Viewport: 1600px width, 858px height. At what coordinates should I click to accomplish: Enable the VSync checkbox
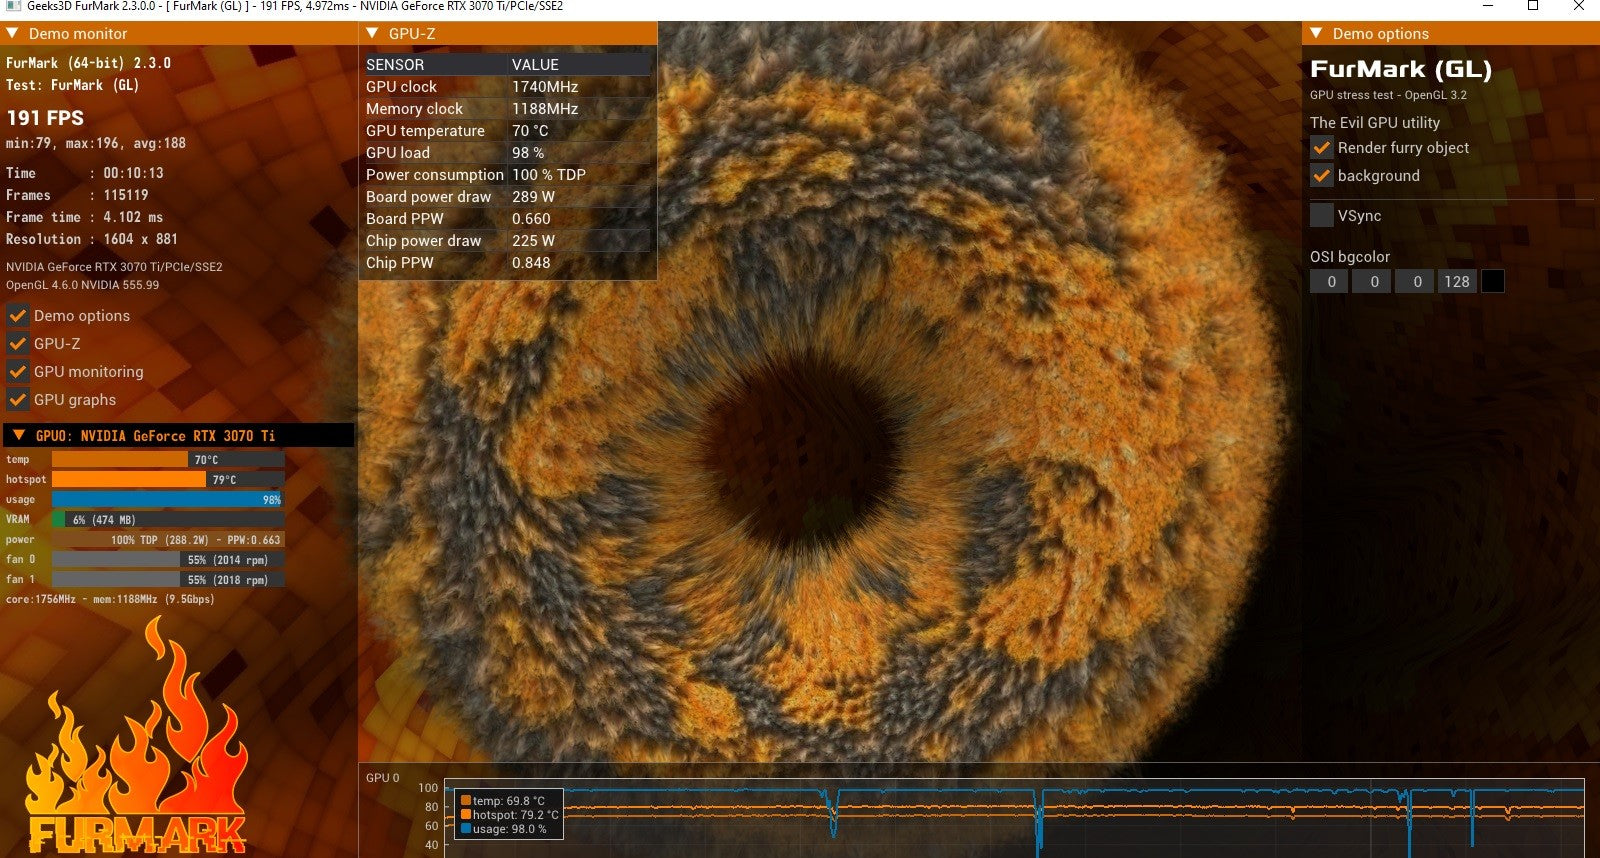tap(1322, 215)
